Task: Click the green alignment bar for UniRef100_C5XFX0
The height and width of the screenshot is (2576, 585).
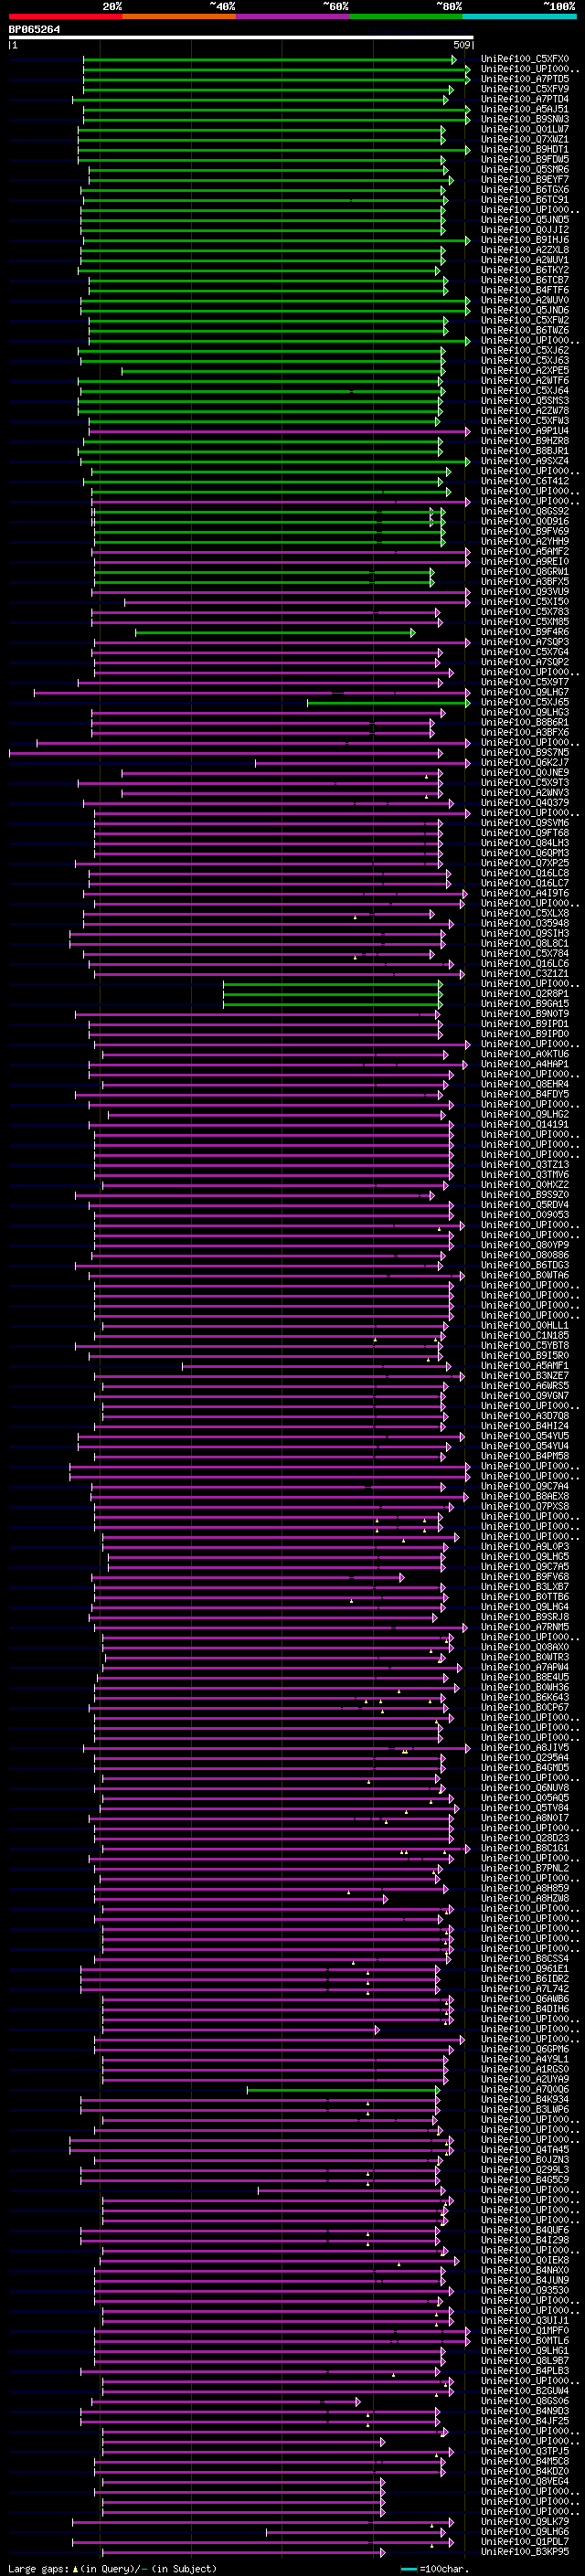Action: pos(269,59)
